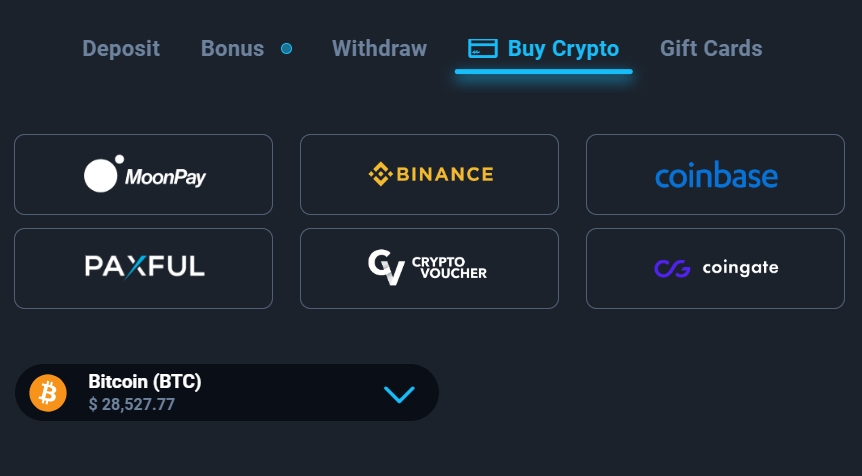The height and width of the screenshot is (476, 862).
Task: Click the MoonPay logo circle icon
Action: click(x=102, y=175)
